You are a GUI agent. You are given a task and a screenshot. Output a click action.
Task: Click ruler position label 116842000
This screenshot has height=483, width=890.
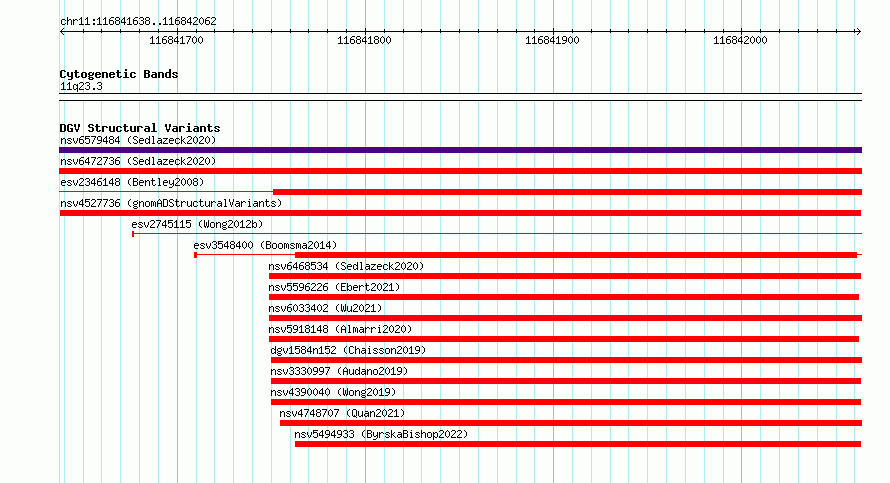(740, 40)
